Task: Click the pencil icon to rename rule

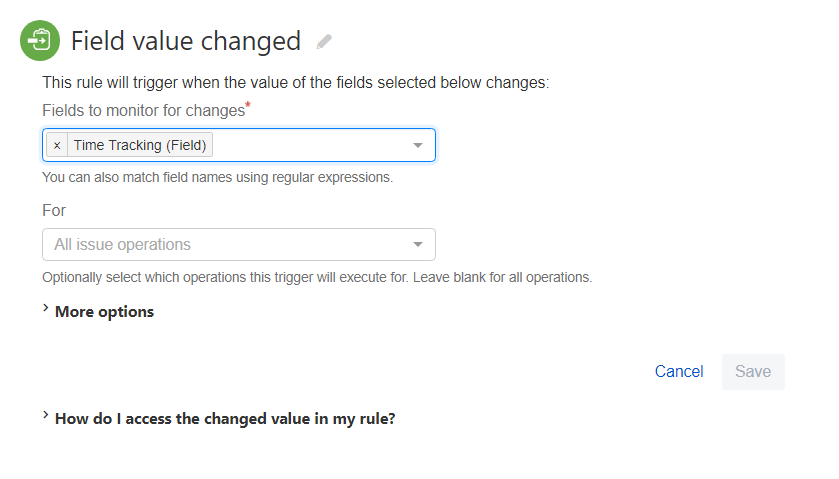Action: (324, 42)
